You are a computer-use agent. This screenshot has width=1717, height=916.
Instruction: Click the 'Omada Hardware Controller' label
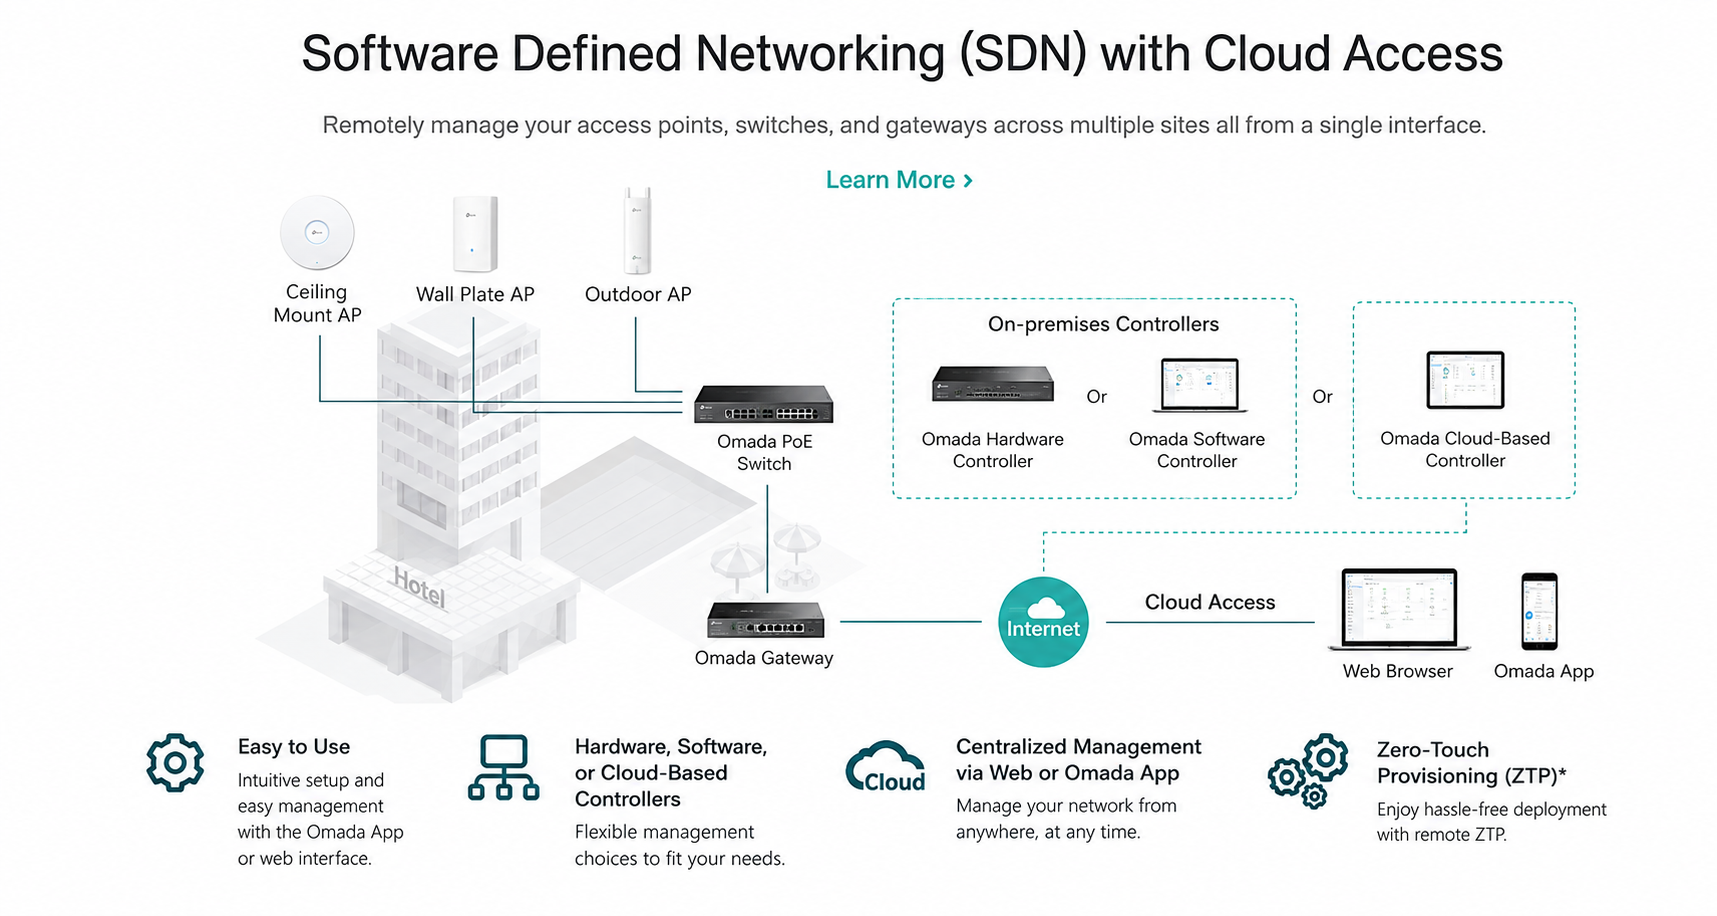tap(993, 450)
